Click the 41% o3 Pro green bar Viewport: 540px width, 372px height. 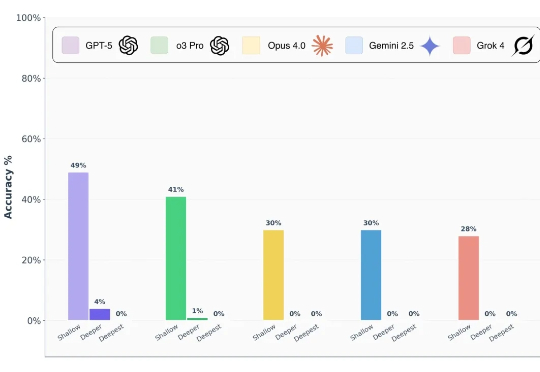pyautogui.click(x=176, y=258)
